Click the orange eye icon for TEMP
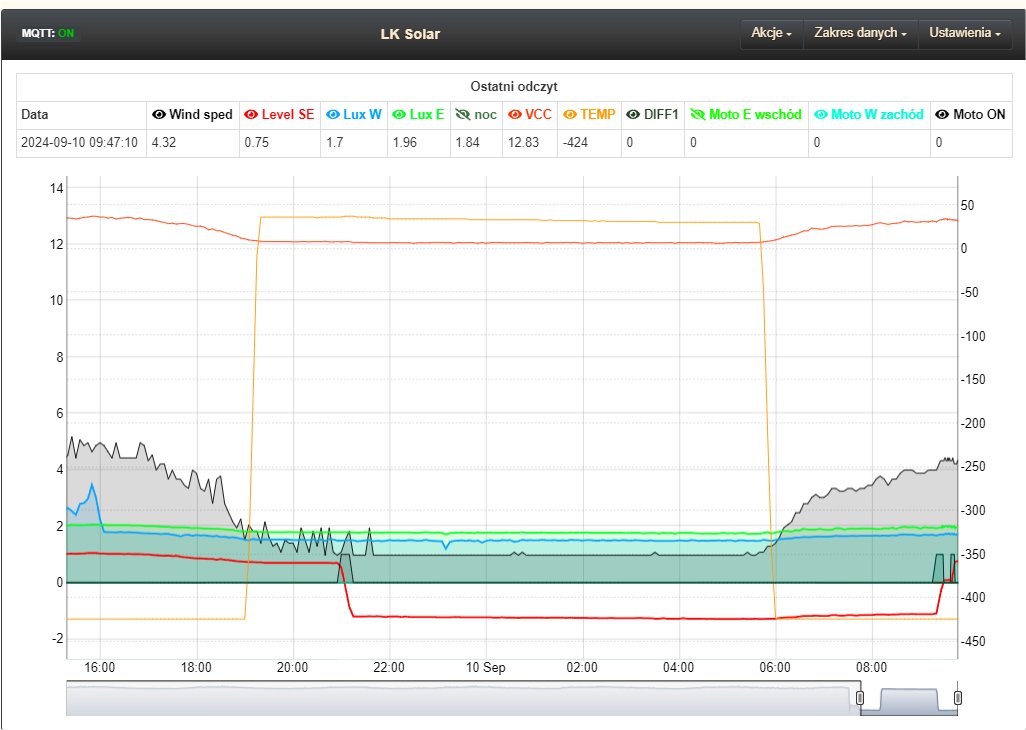The height and width of the screenshot is (730, 1026). coord(572,115)
